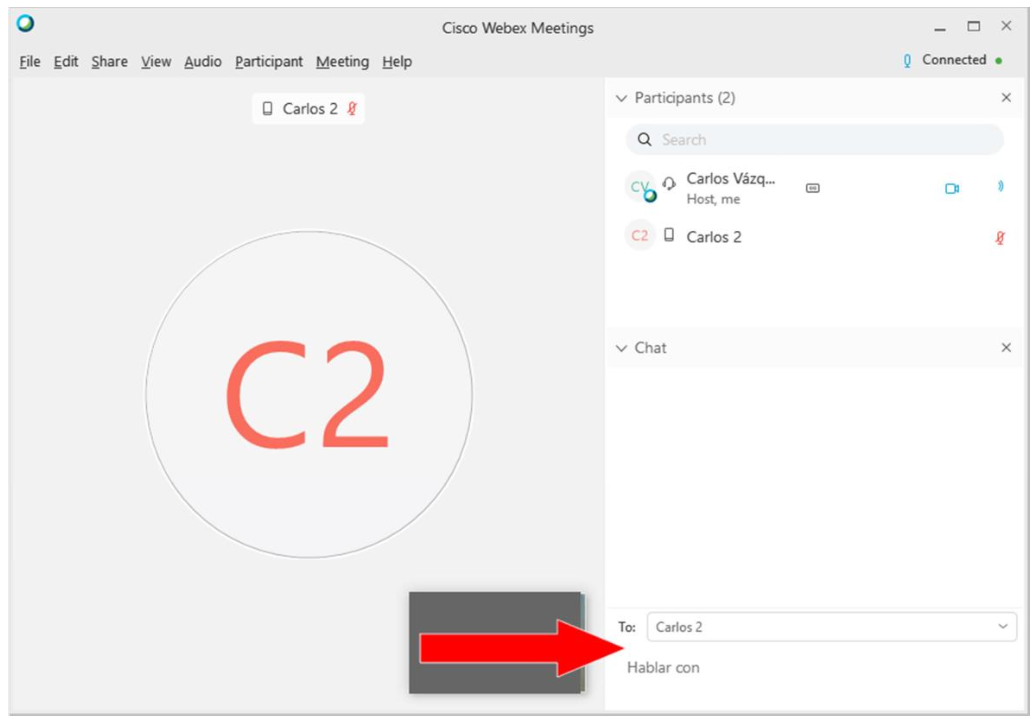Click the Webex app logo icon
The width and height of the screenshot is (1036, 719).
click(25, 24)
